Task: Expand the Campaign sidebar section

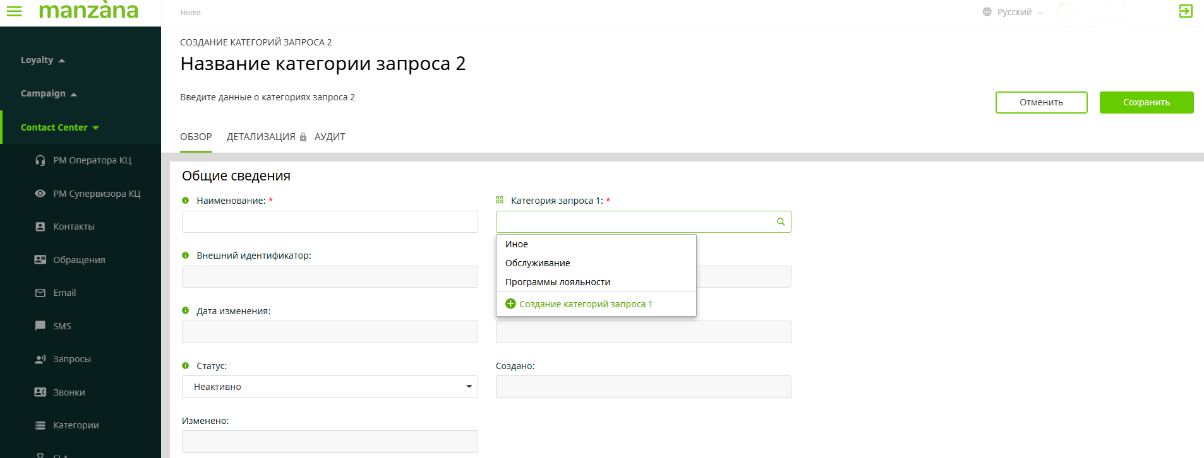Action: (48, 94)
